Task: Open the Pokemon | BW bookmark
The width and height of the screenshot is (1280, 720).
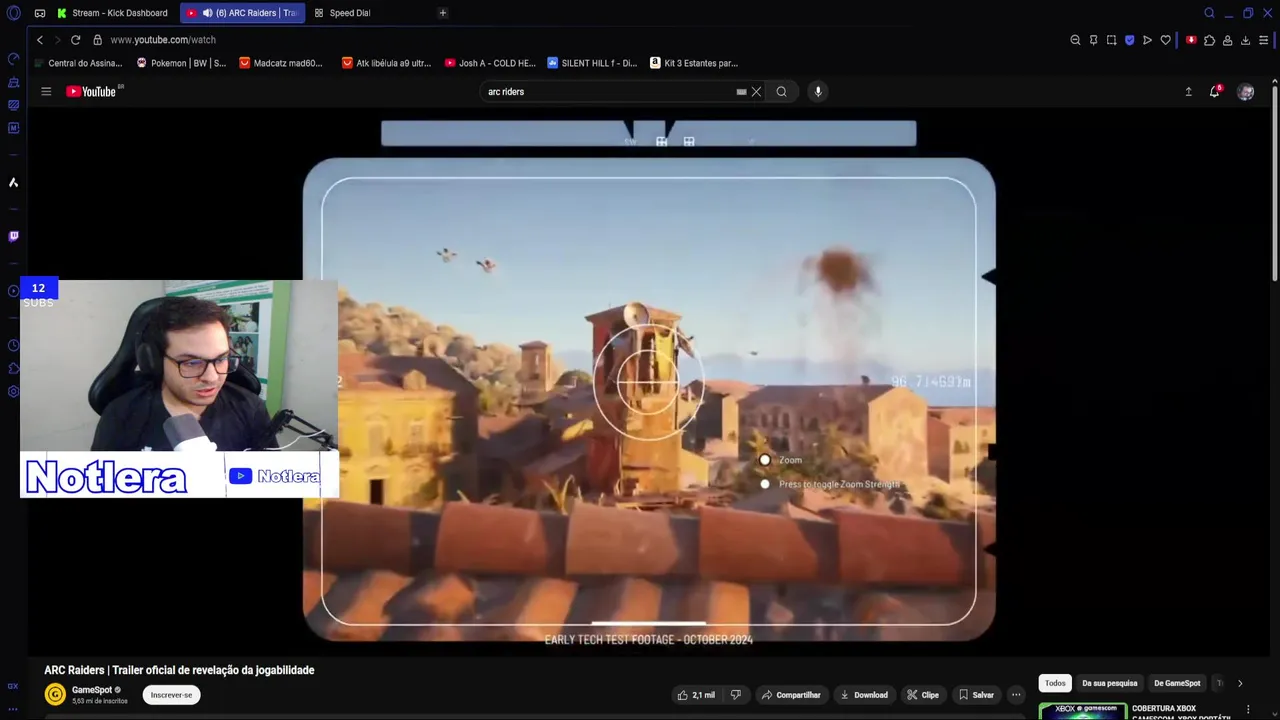Action: tap(181, 63)
